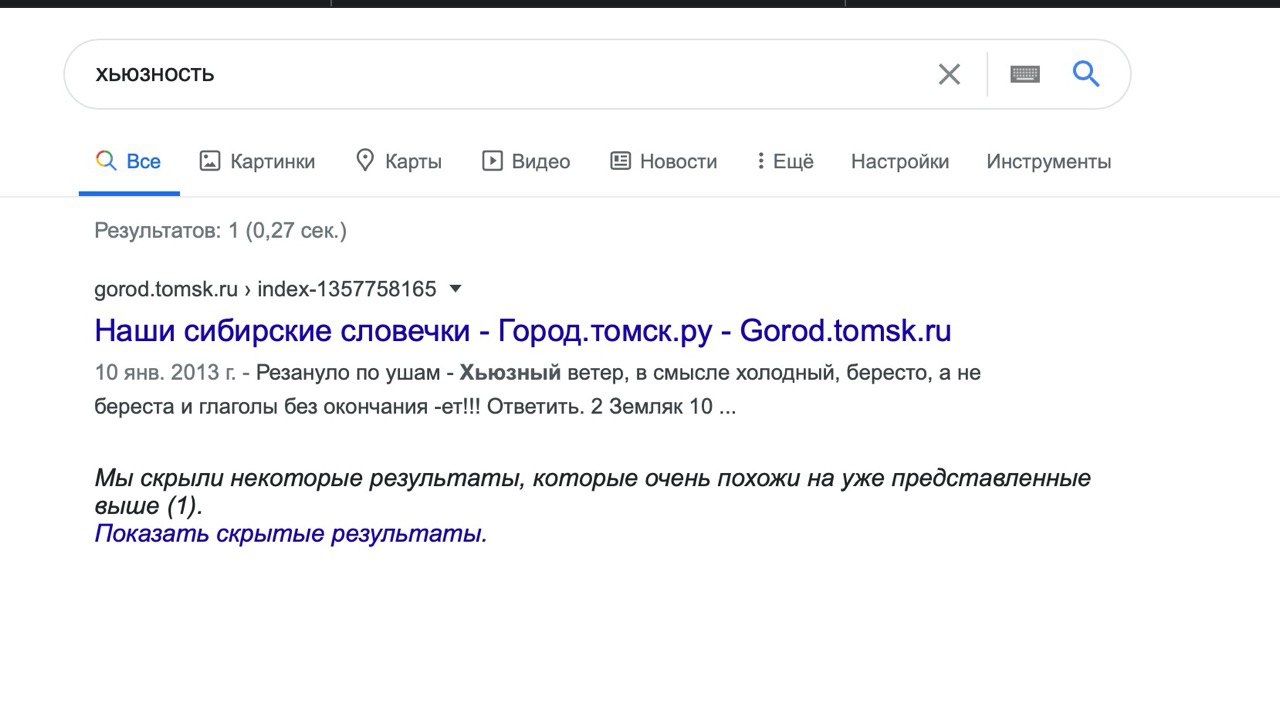Click the omitted-results notice Мы скрыли некоторые
The width and height of the screenshot is (1280, 710).
[592, 491]
